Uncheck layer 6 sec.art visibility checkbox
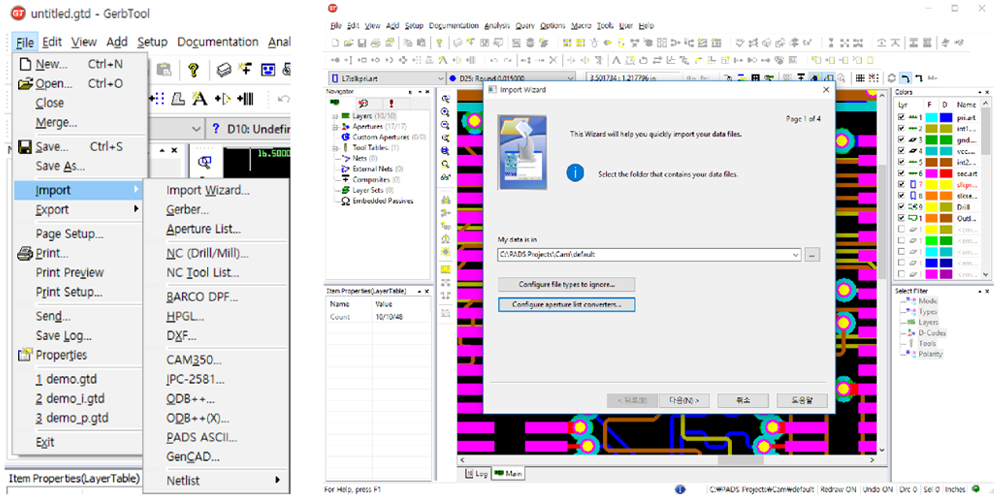The width and height of the screenshot is (999, 498). click(x=901, y=173)
